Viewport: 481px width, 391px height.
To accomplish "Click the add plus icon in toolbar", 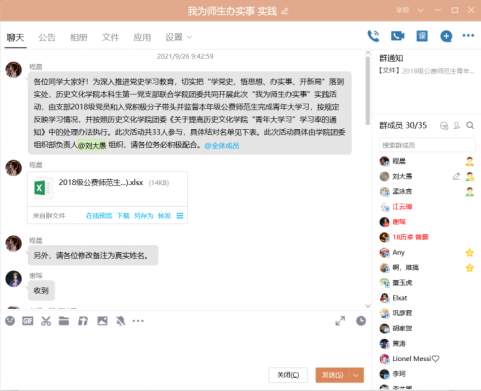I will [446, 36].
